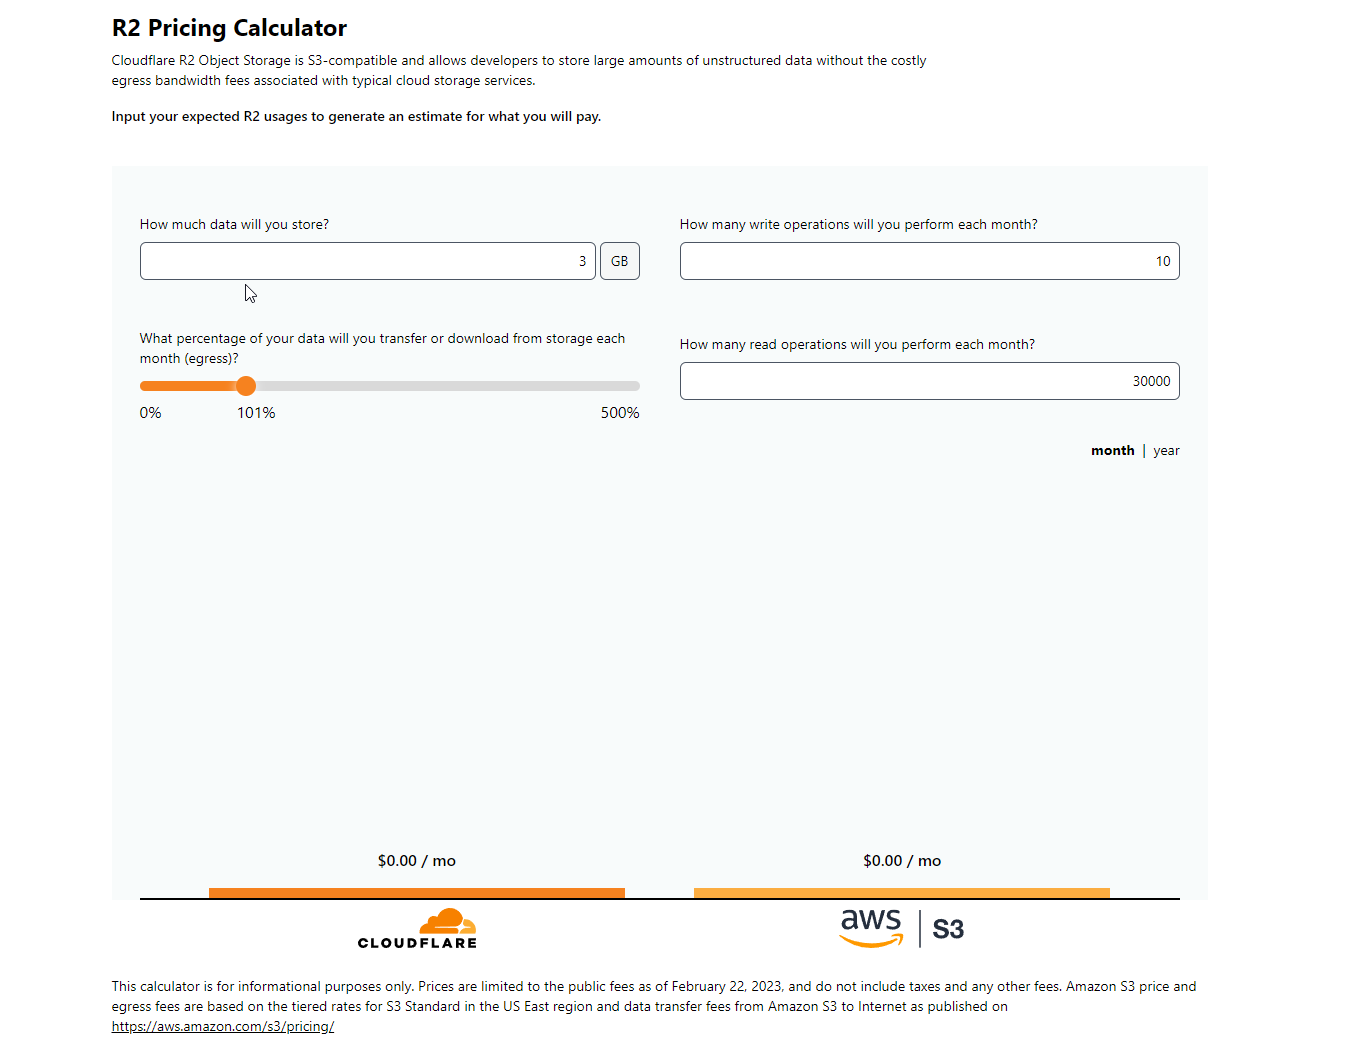Viewport: 1350px width, 1049px height.
Task: Click the "How much data will you store?" label
Action: [234, 225]
